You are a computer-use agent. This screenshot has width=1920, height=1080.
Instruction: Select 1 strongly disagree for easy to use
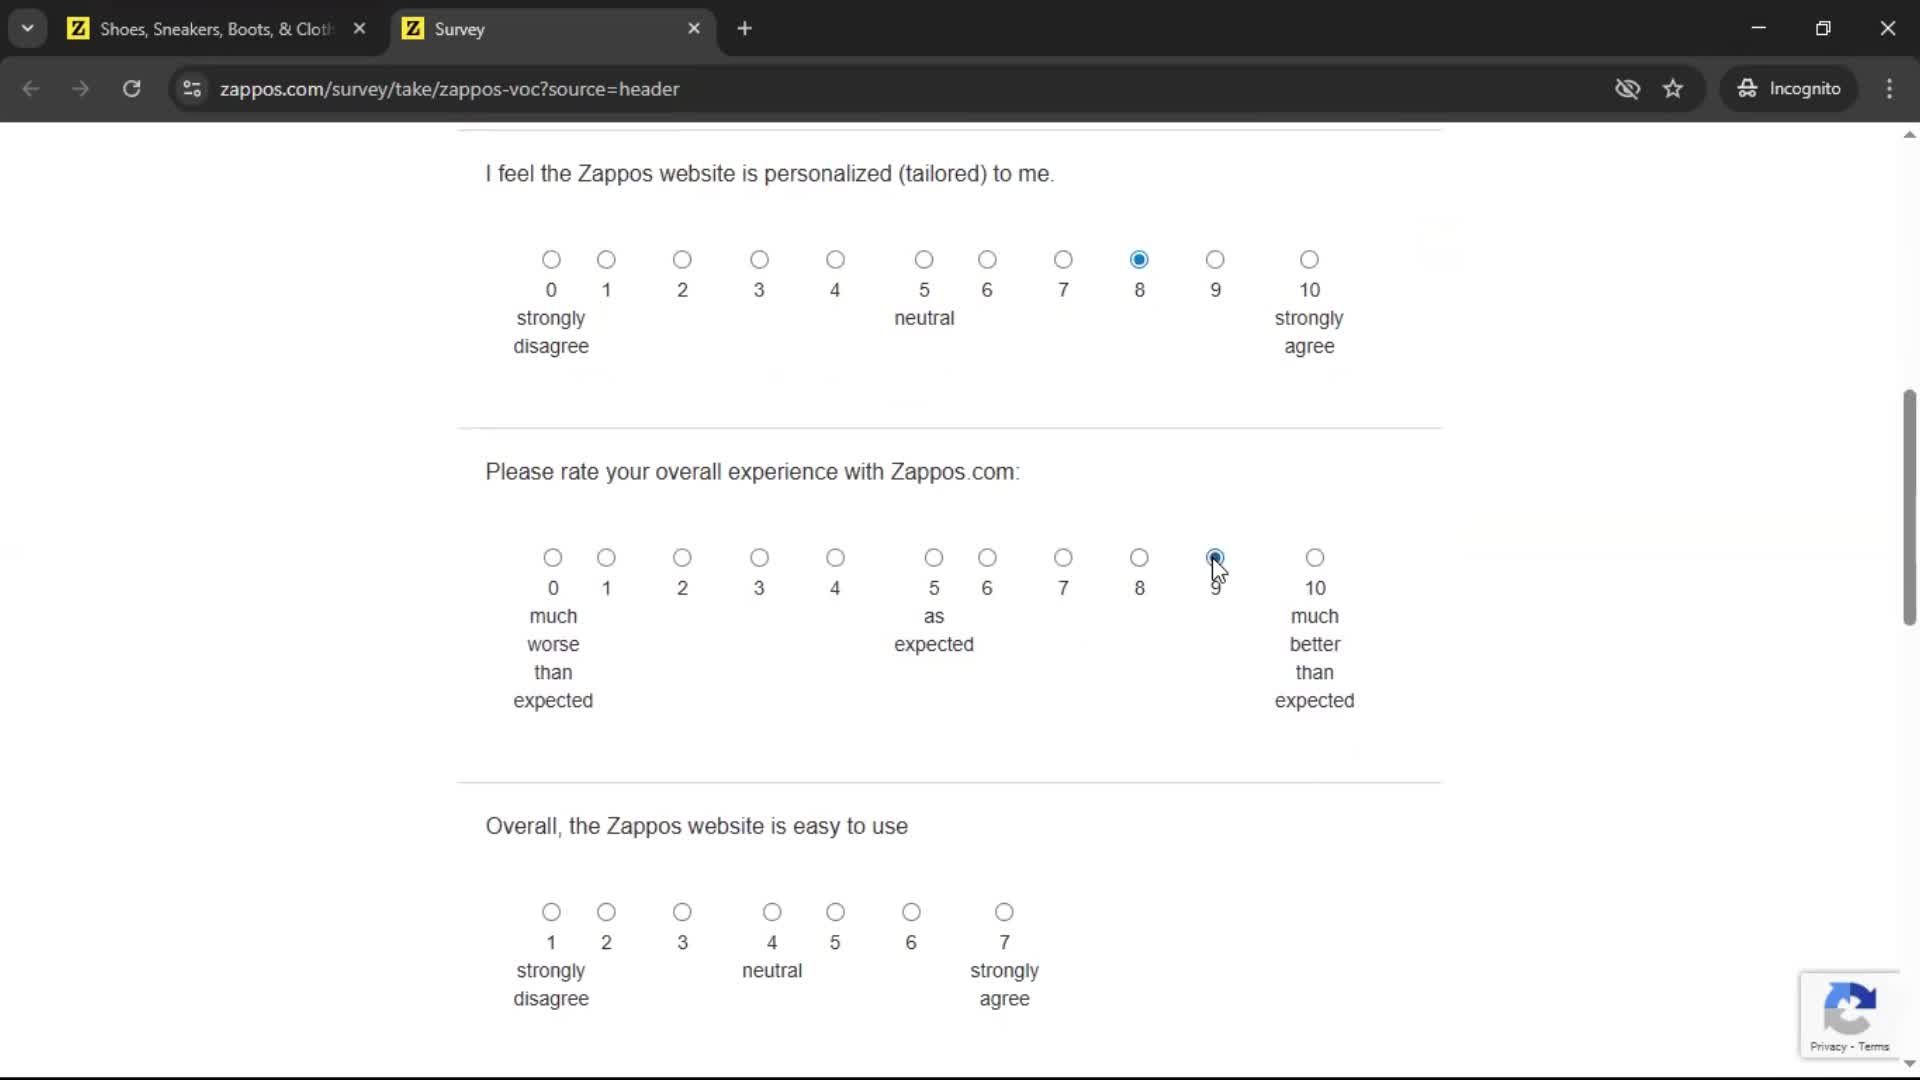[551, 912]
